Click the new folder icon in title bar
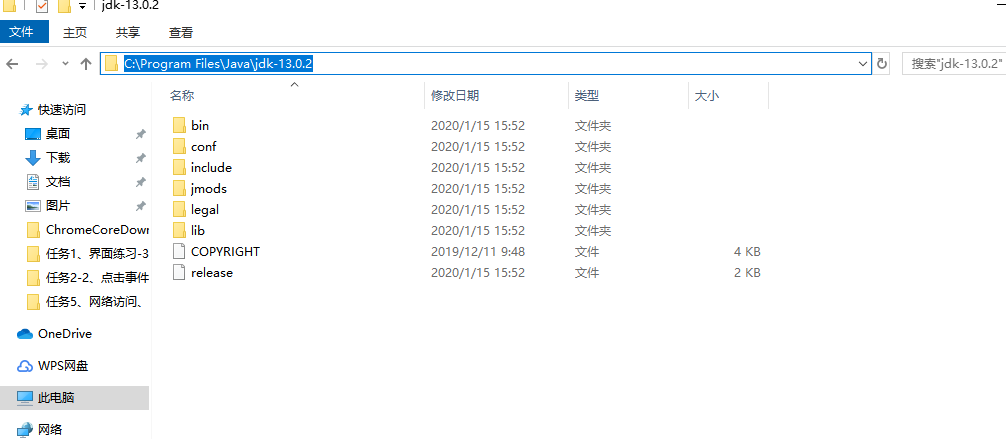1006x439 pixels. [x=64, y=6]
